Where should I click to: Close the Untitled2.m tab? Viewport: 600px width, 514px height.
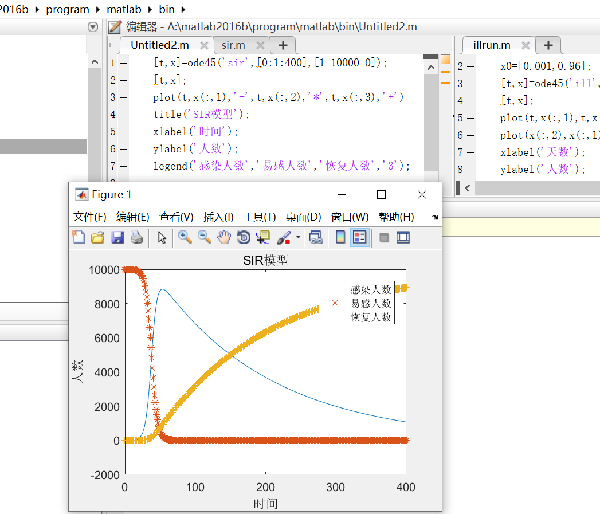[x=204, y=46]
